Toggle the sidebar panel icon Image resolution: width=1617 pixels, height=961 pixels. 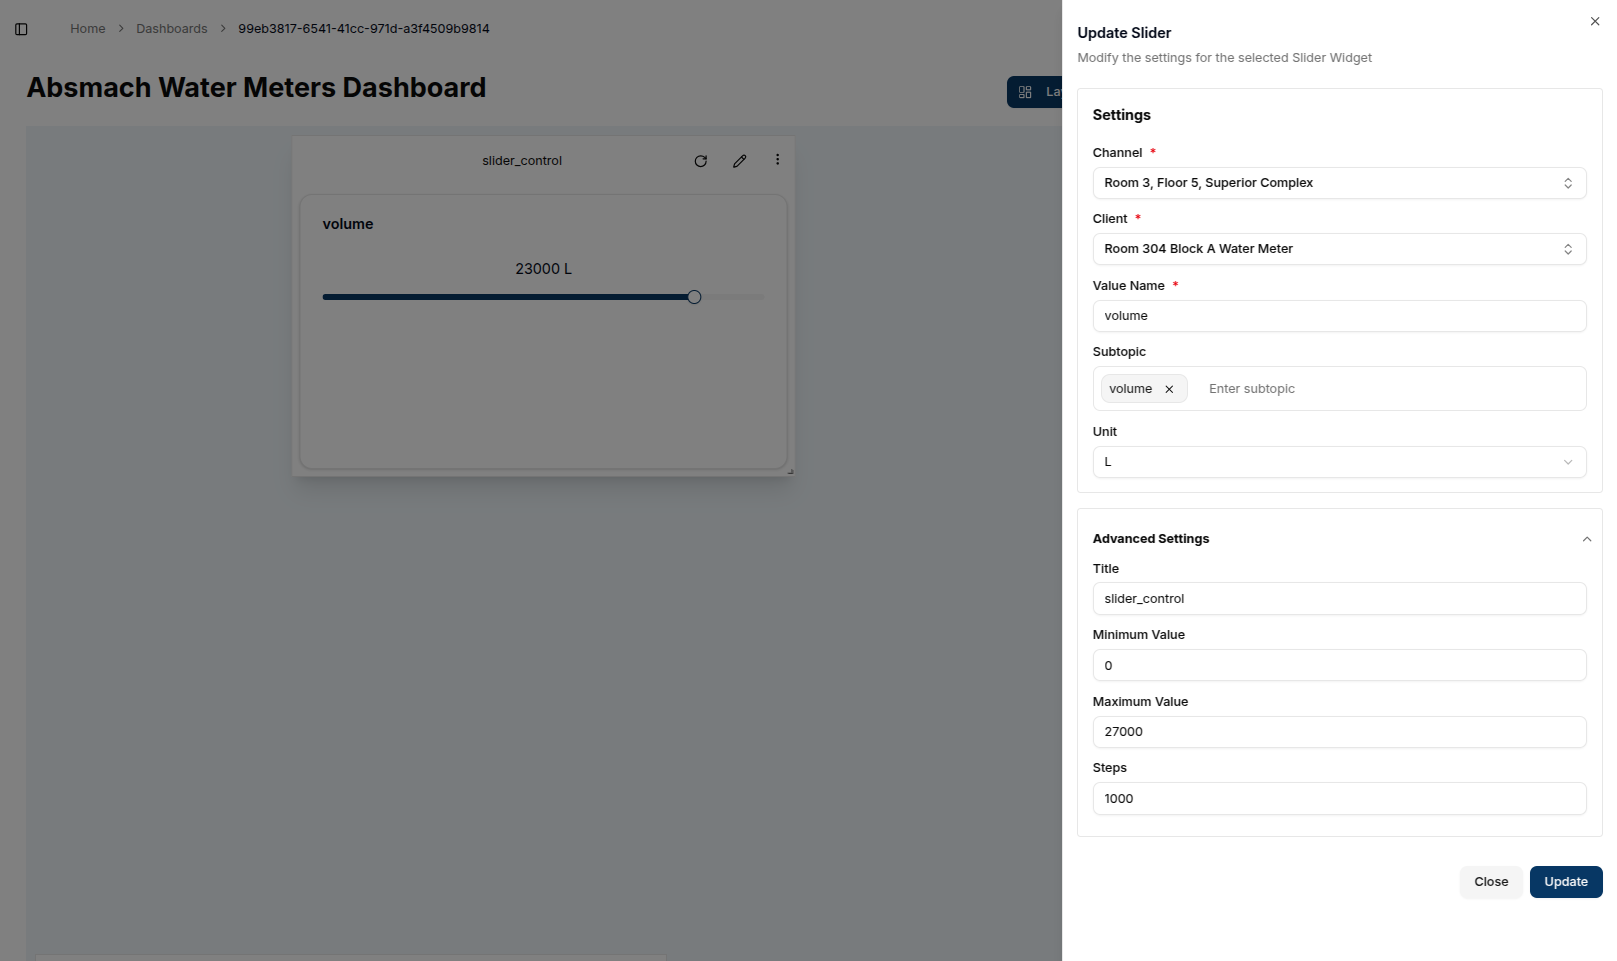(21, 29)
